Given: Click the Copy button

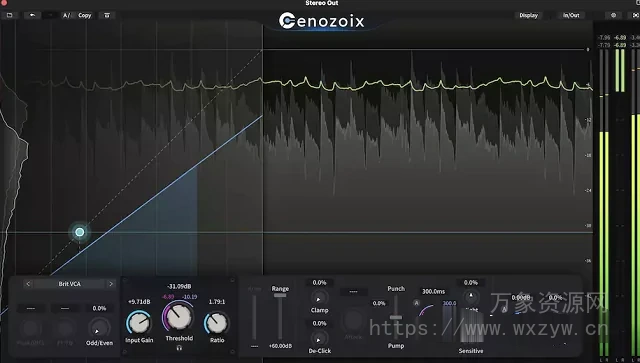Looking at the screenshot, I should coord(84,16).
